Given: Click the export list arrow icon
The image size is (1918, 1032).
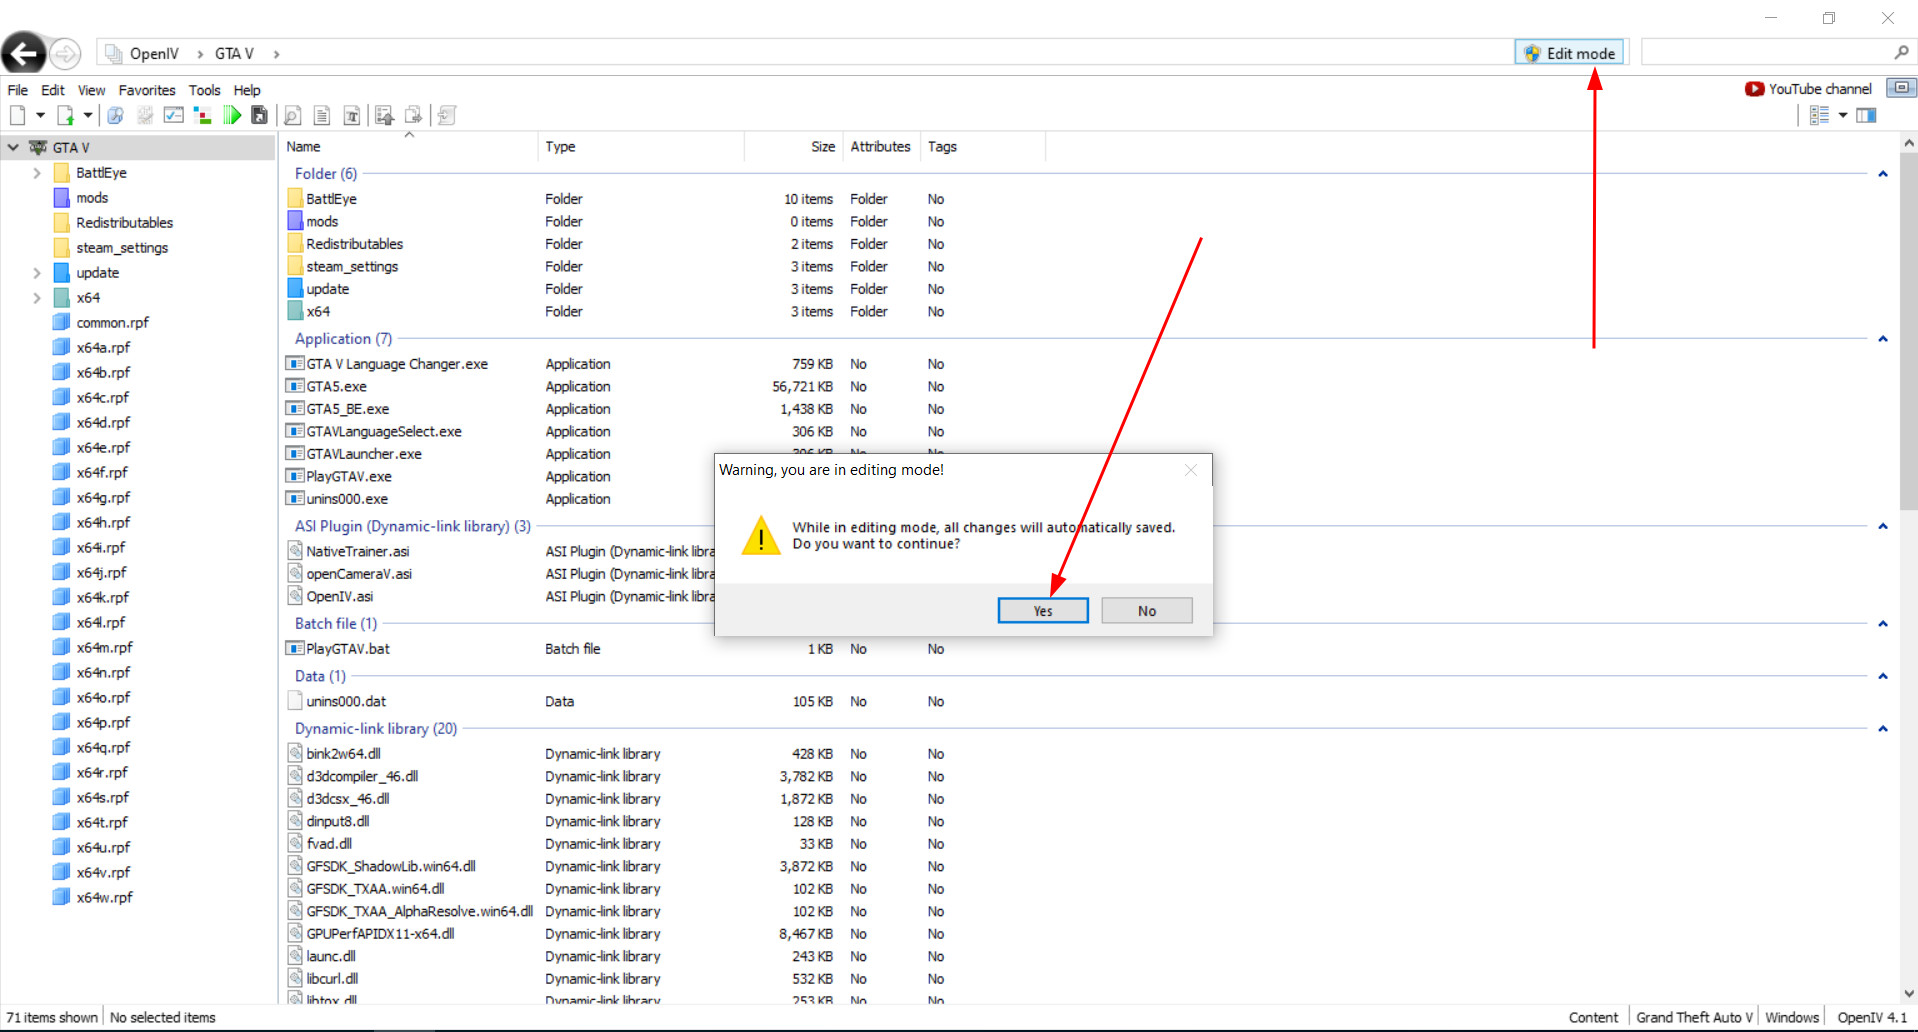Looking at the screenshot, I should coord(385,116).
